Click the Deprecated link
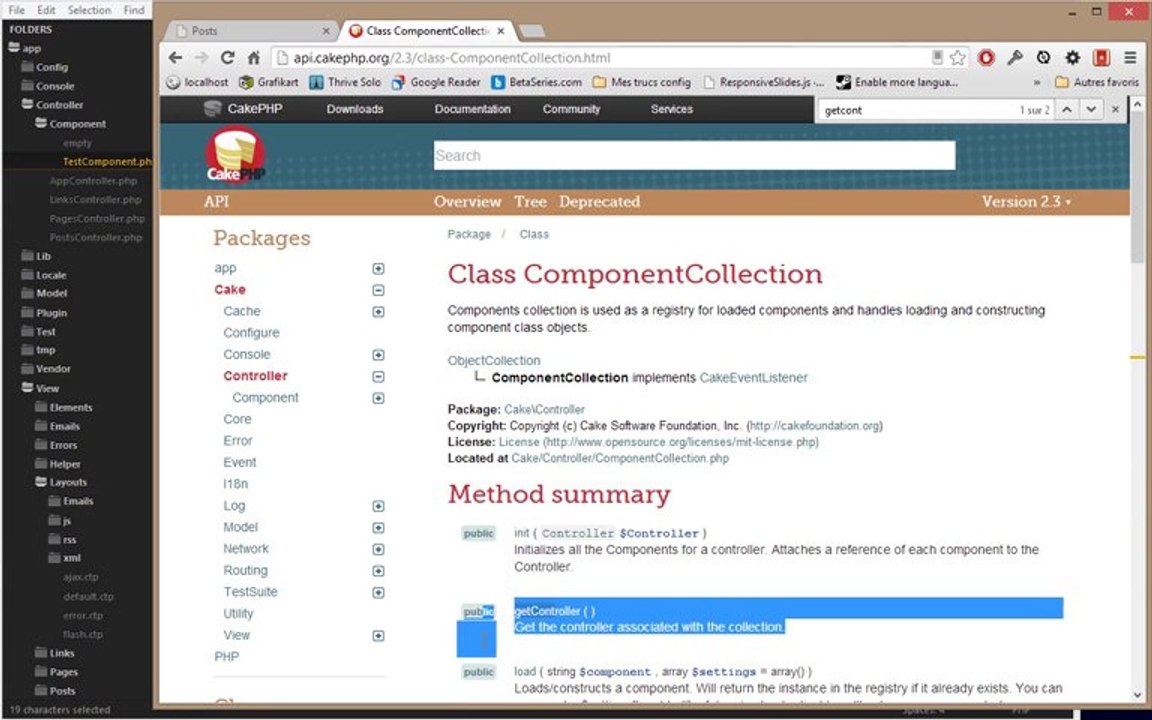The image size is (1152, 720). (x=600, y=201)
